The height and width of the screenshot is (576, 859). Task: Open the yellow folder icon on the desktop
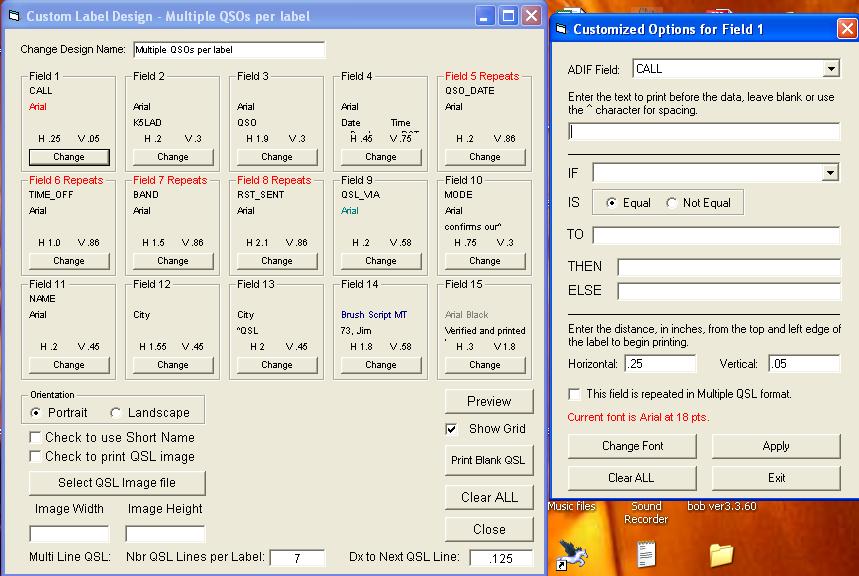click(721, 555)
